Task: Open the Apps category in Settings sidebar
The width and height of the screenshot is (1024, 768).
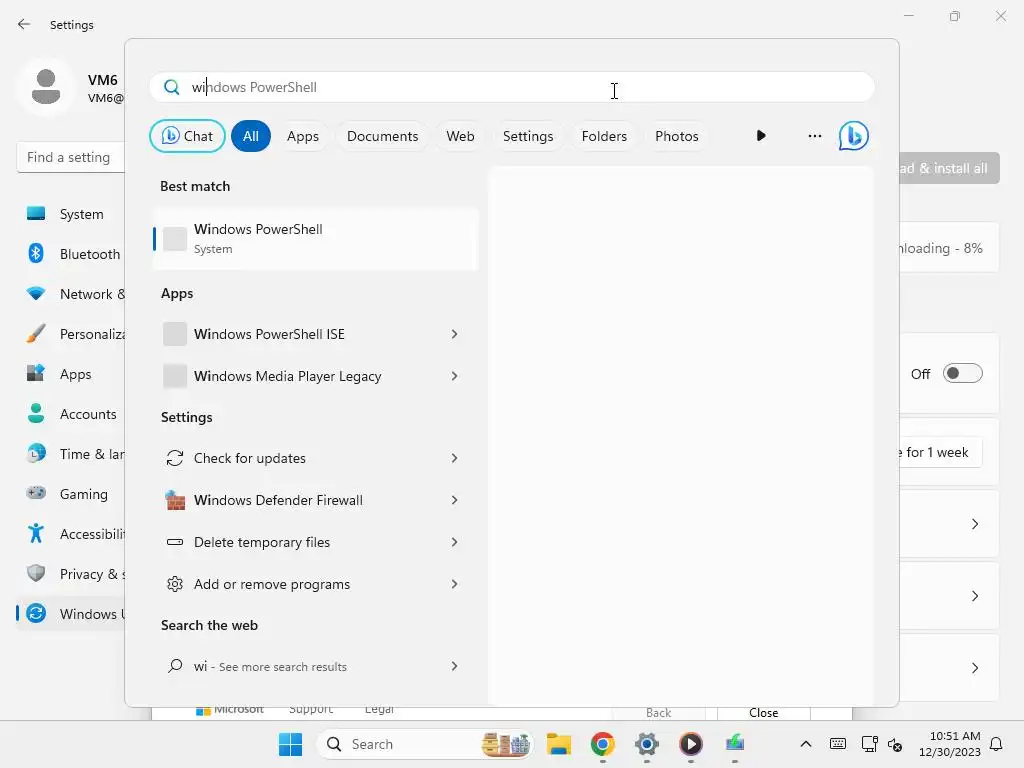Action: tap(72, 374)
